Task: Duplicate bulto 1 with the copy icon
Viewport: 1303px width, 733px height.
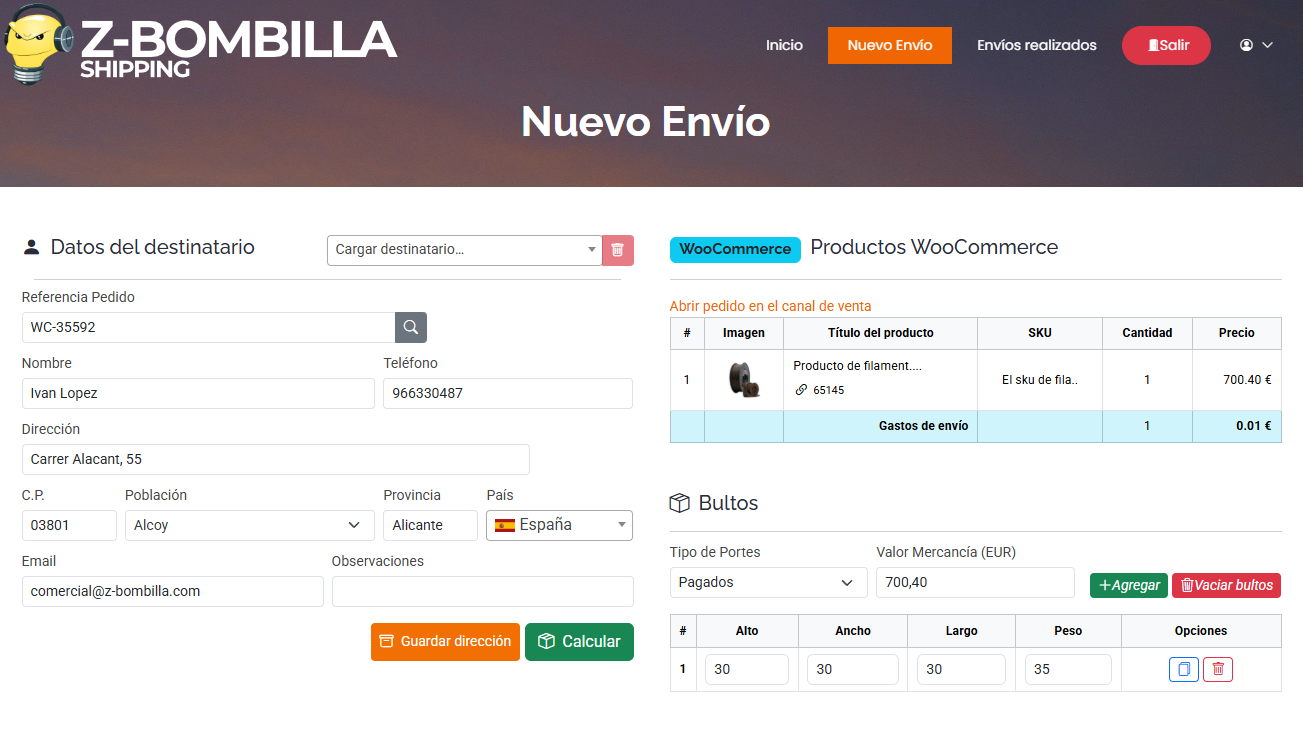Action: pyautogui.click(x=1183, y=669)
